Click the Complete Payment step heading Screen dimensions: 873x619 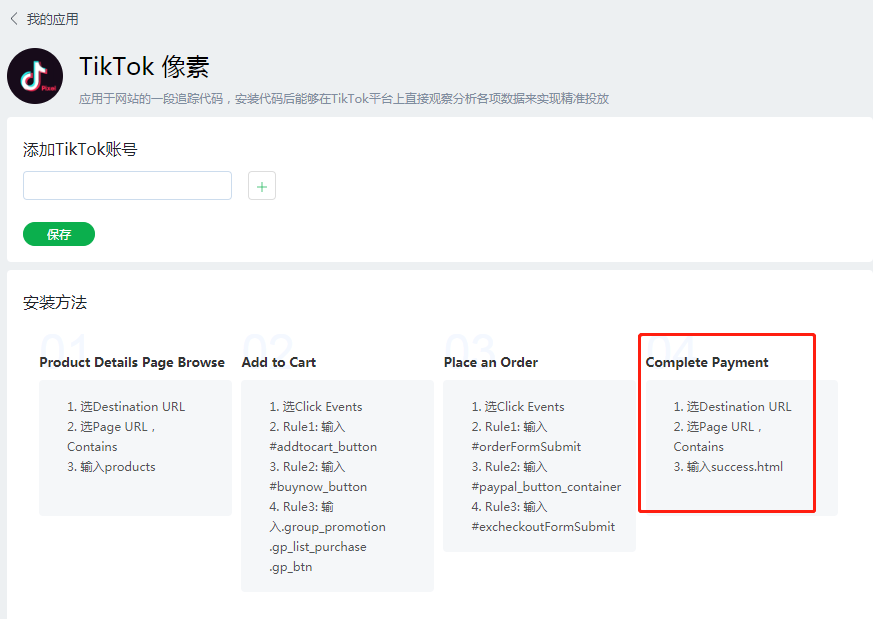pyautogui.click(x=707, y=362)
